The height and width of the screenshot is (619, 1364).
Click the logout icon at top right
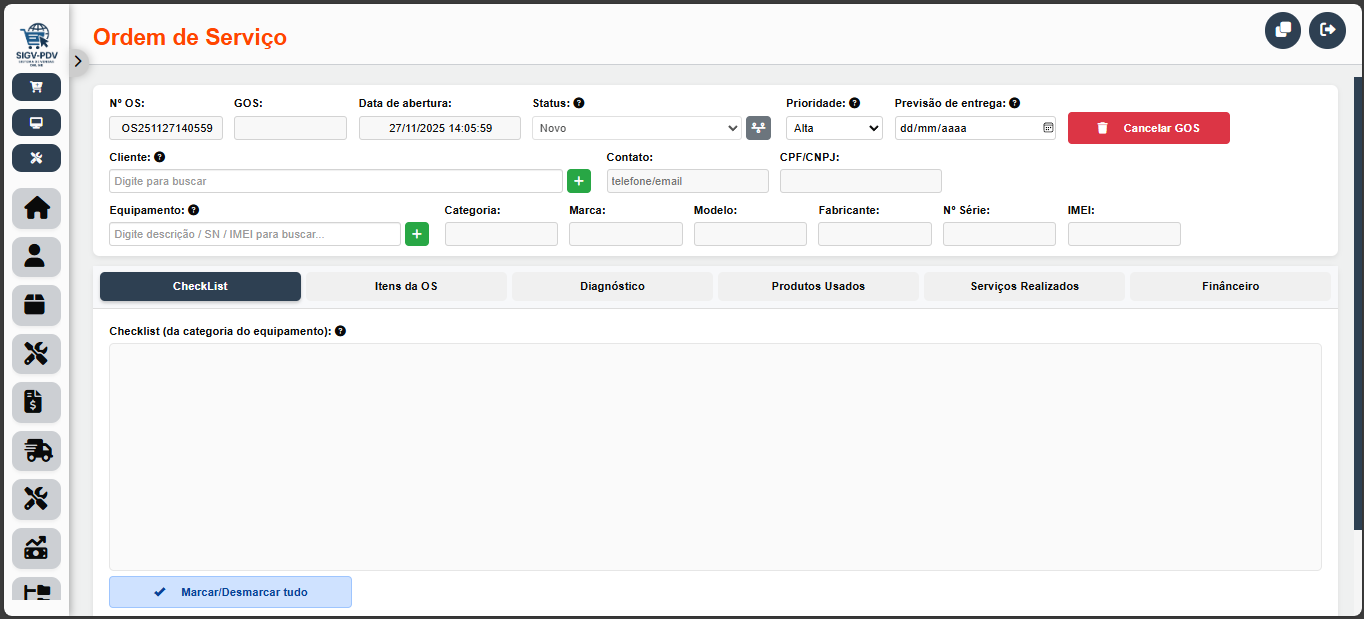[x=1327, y=30]
